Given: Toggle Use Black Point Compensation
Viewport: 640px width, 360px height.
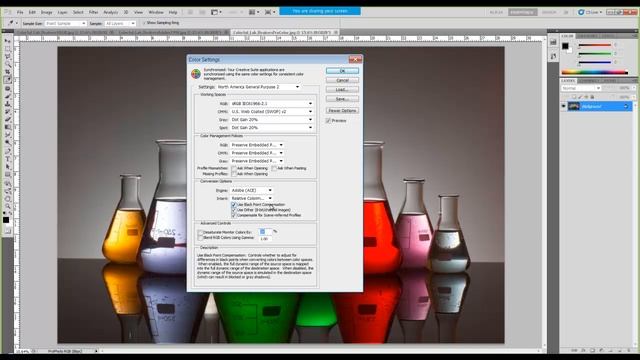Looking at the screenshot, I should click(234, 204).
